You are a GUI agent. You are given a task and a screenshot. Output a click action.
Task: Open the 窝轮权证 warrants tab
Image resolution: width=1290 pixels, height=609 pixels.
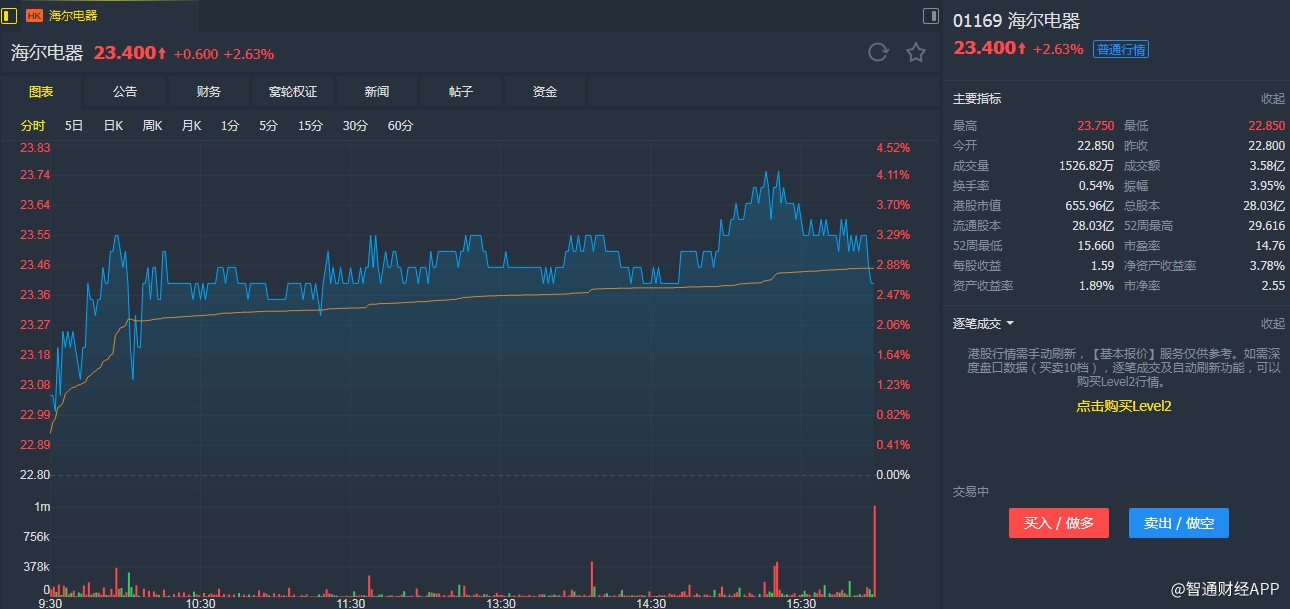coord(293,92)
